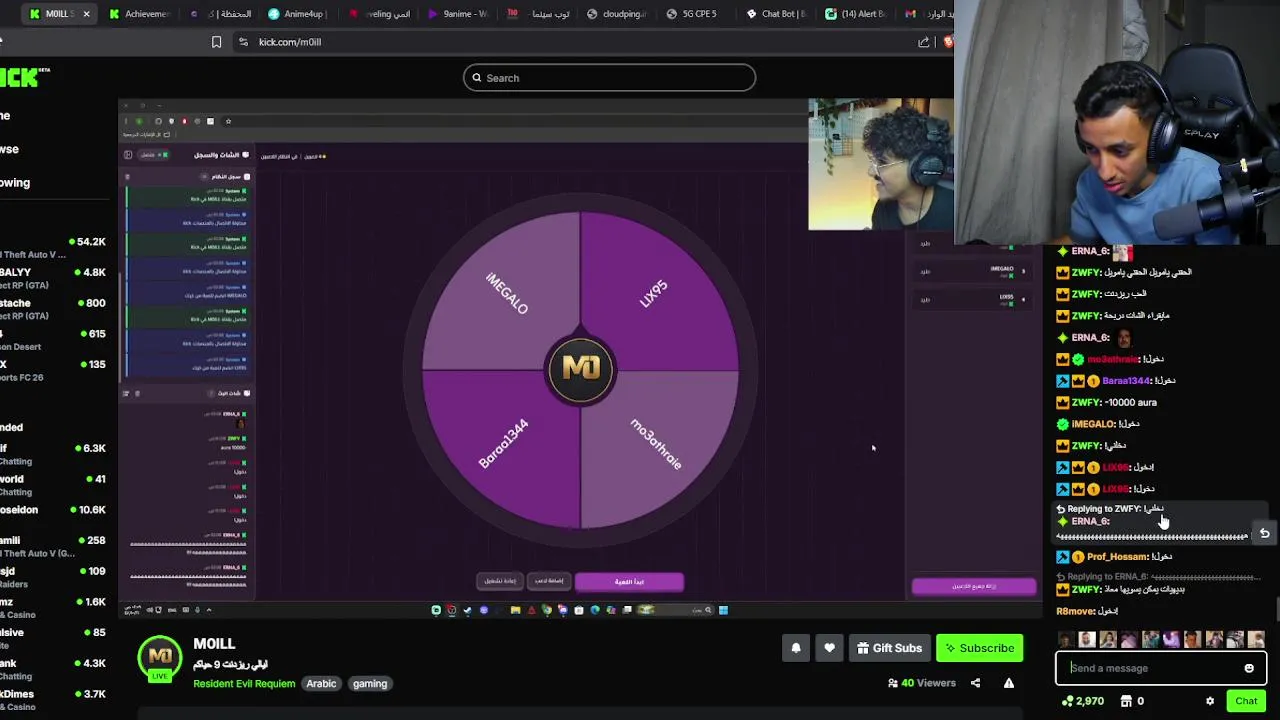
Task: Open sidebar channel with 4.8K viewers
Action: pyautogui.click(x=53, y=279)
